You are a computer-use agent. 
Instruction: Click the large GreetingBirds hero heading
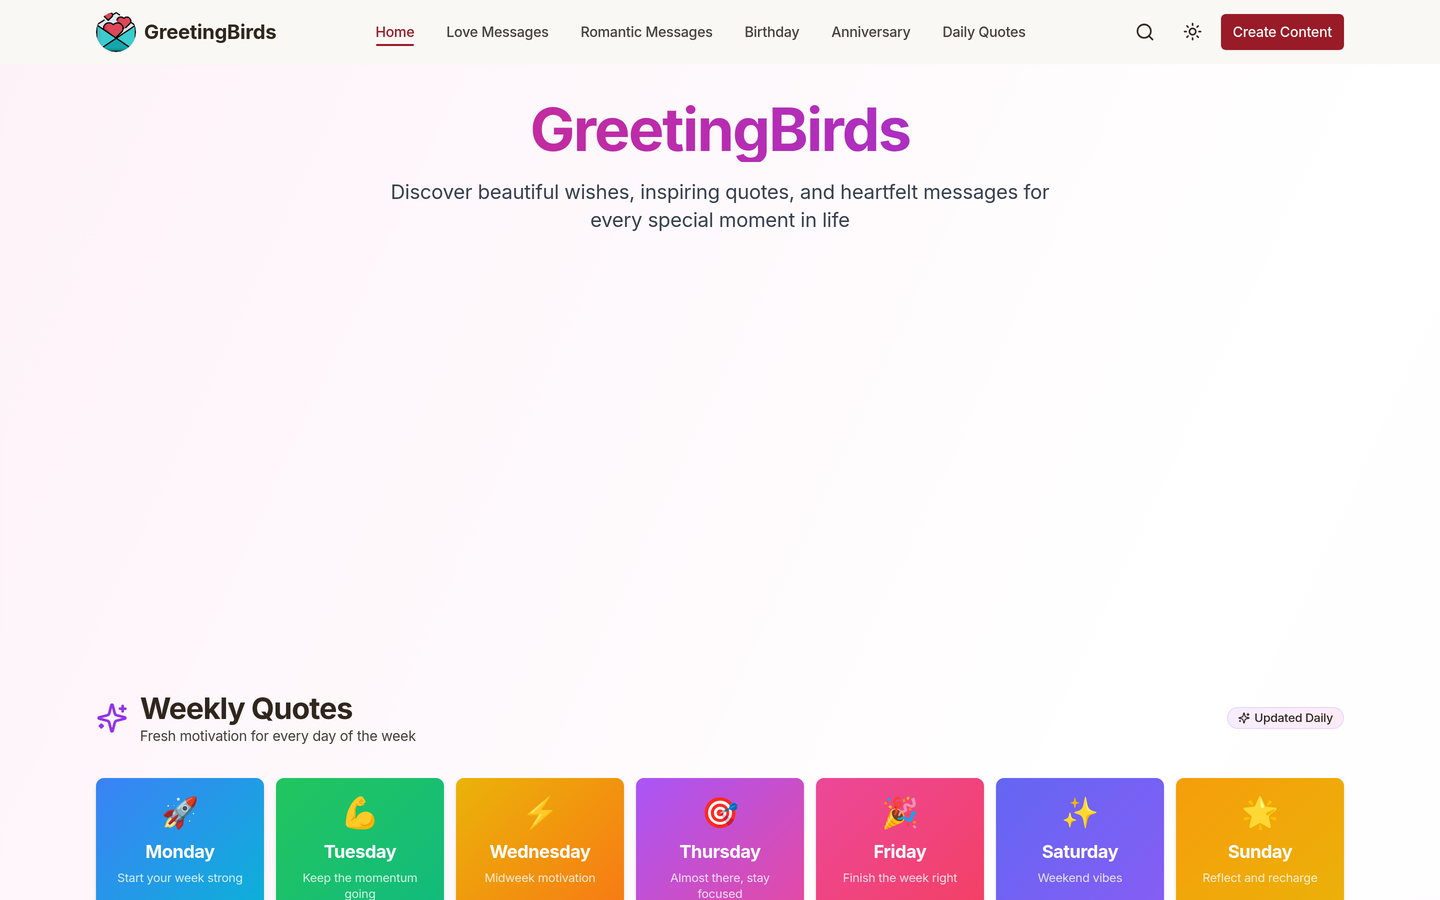point(720,130)
